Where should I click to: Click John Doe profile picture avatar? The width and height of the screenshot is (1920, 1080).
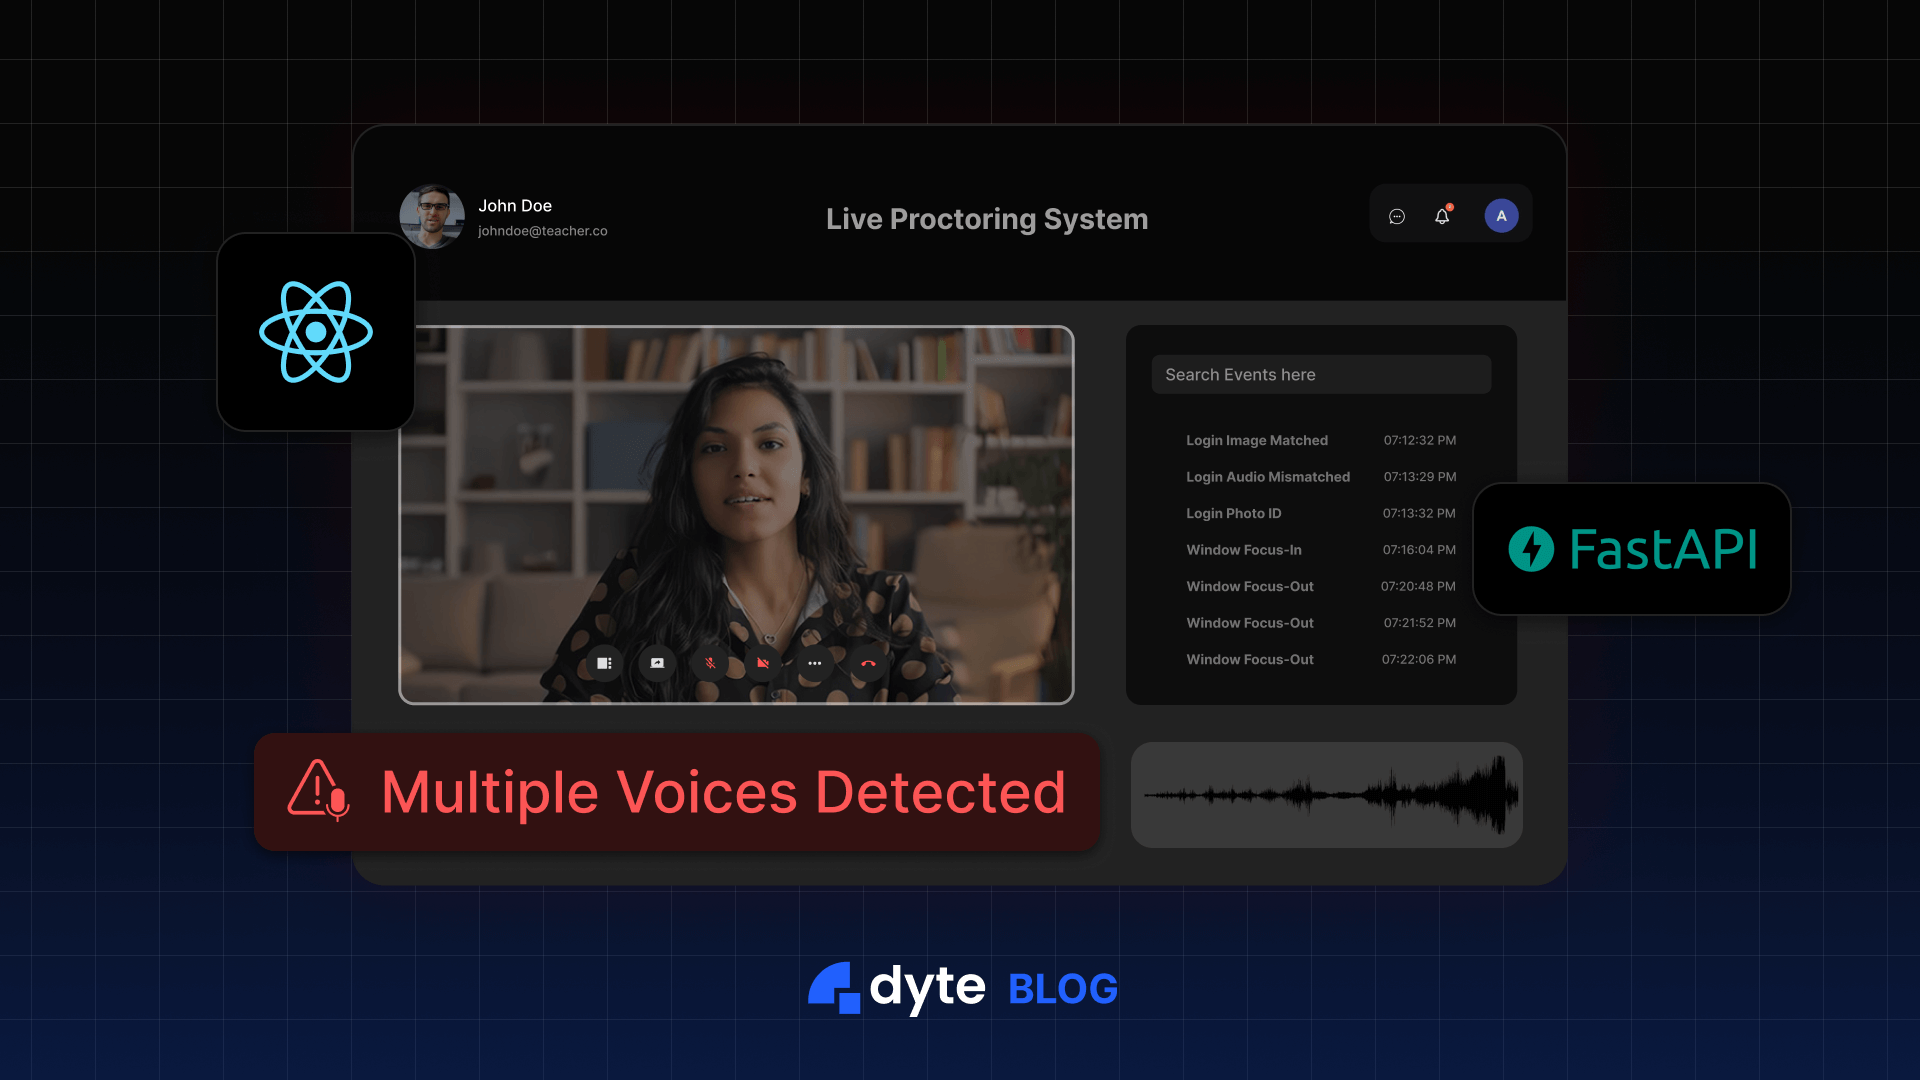click(x=431, y=215)
